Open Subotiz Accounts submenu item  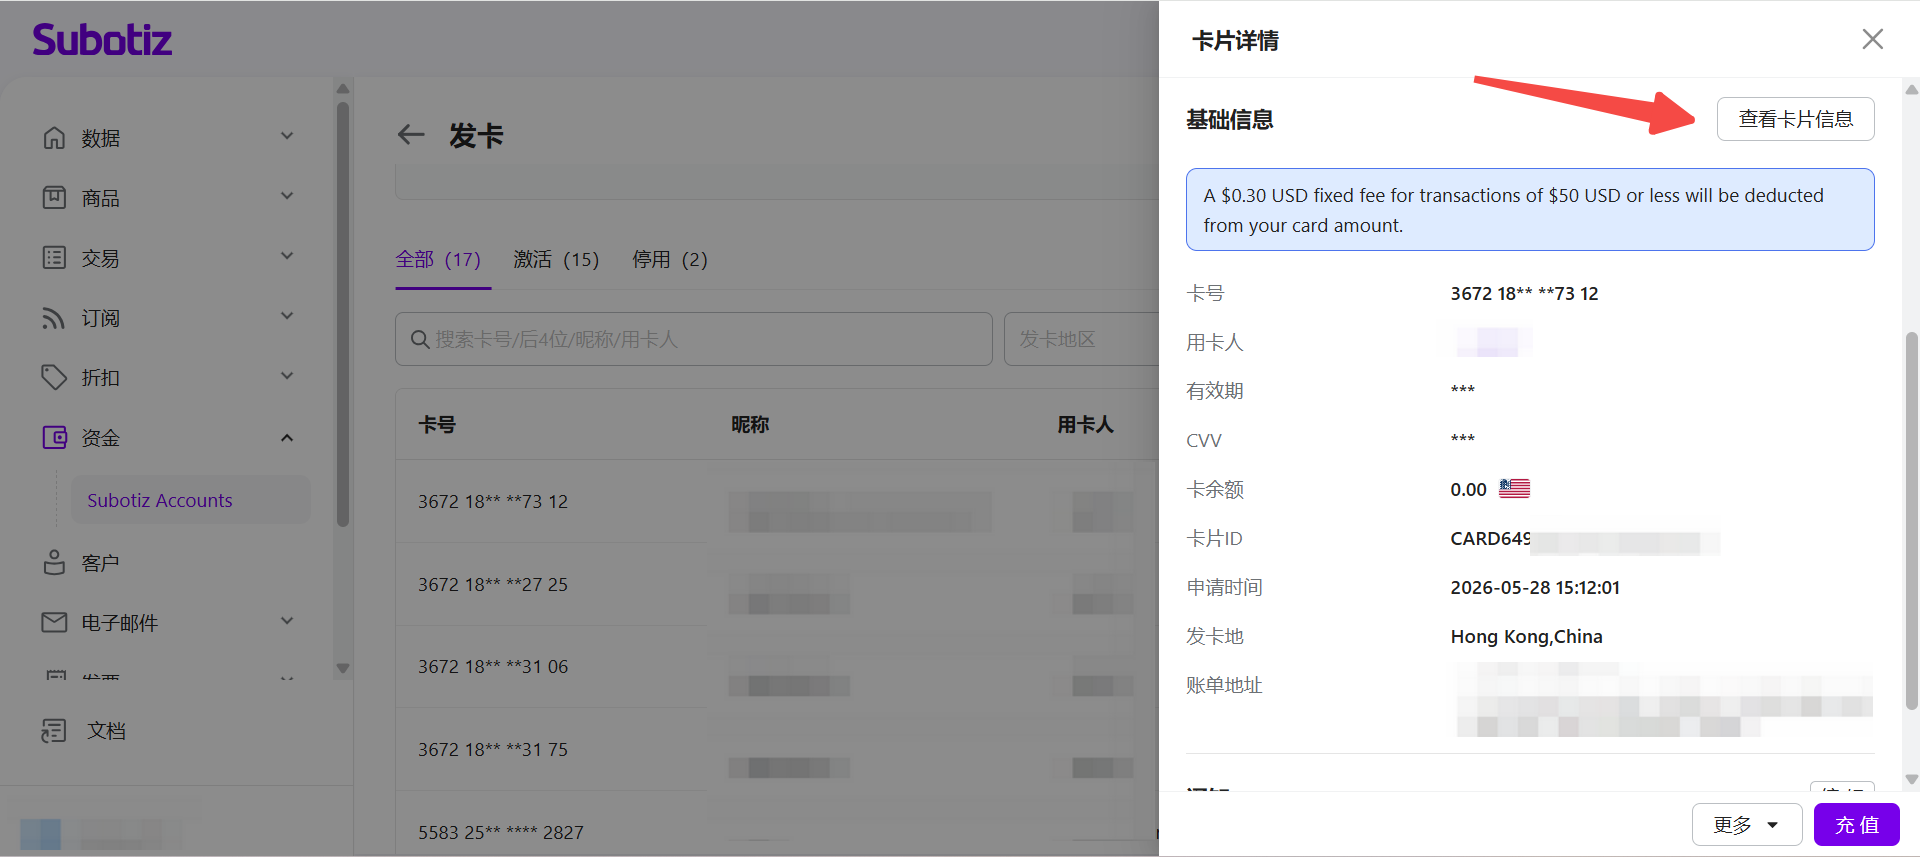tap(190, 500)
